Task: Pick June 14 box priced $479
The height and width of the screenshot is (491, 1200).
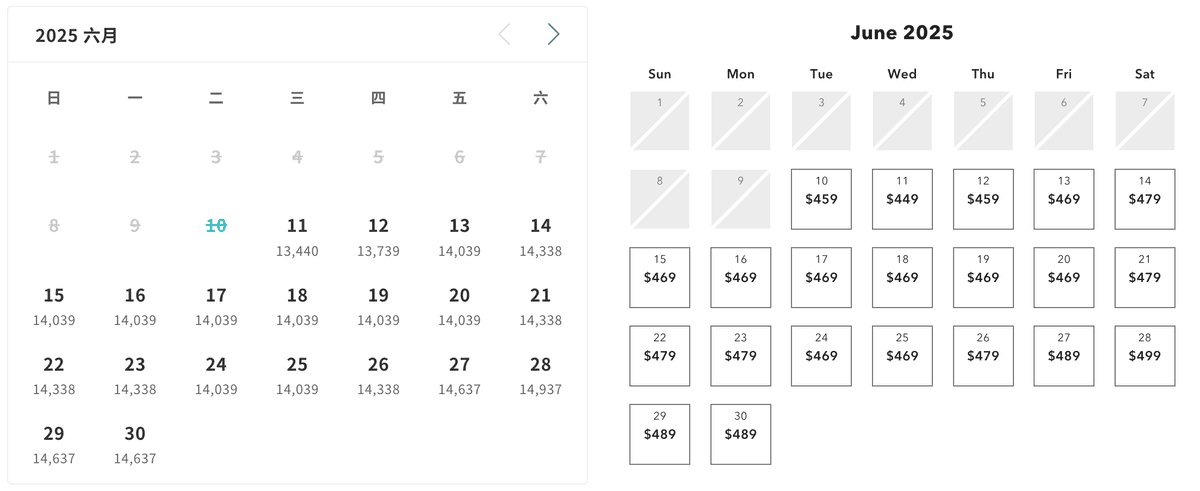Action: [x=1145, y=199]
